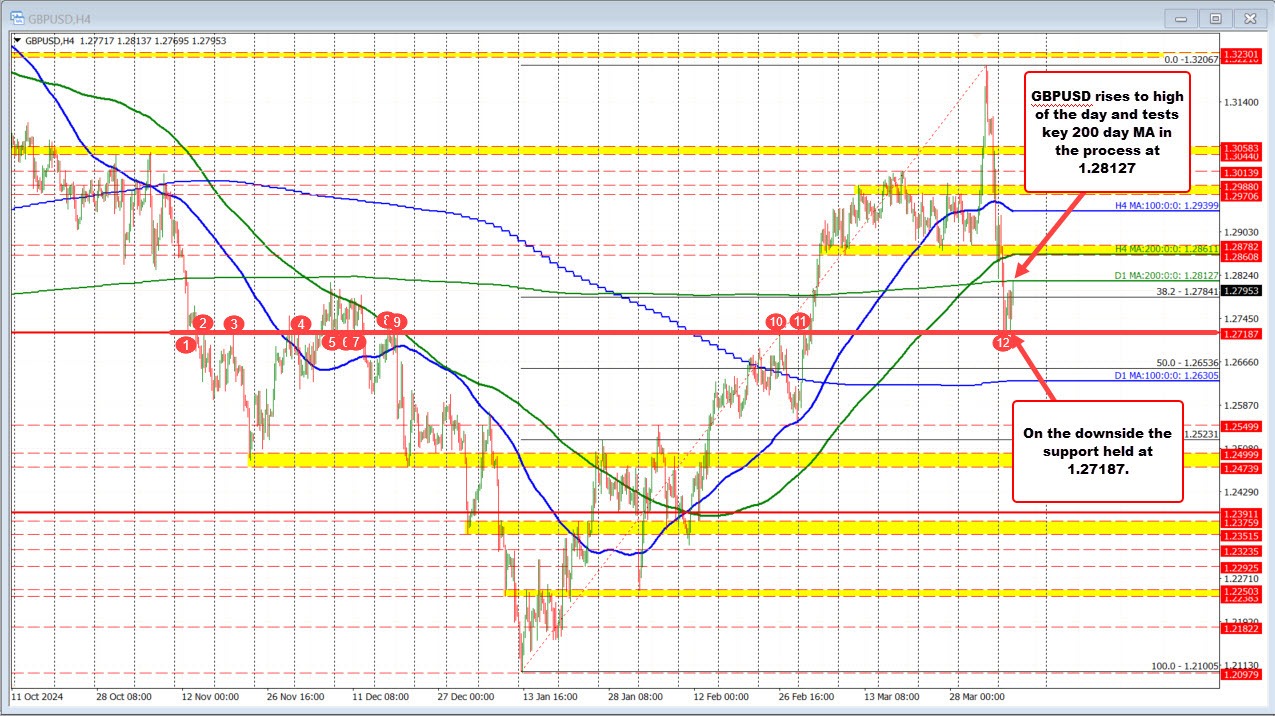The height and width of the screenshot is (716, 1275).
Task: Restore down the GBPUSD chart window
Action: 1215,18
